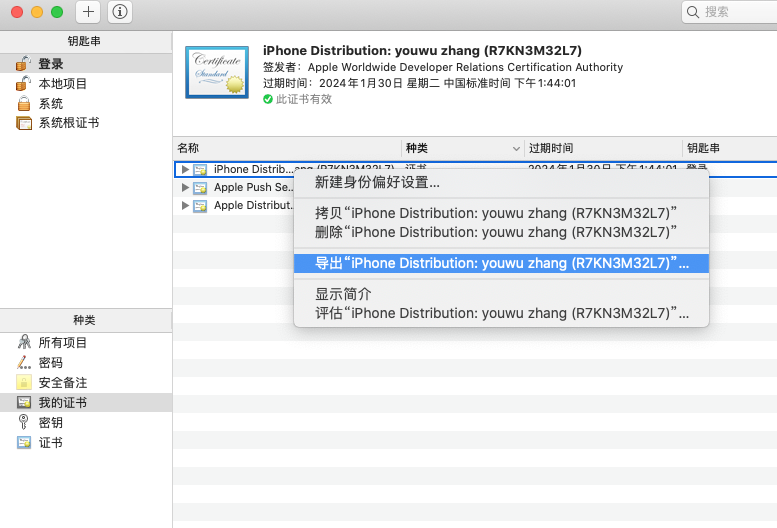This screenshot has width=777, height=528.
Task: Click the sort chevron in 种类 column header
Action: 516,148
